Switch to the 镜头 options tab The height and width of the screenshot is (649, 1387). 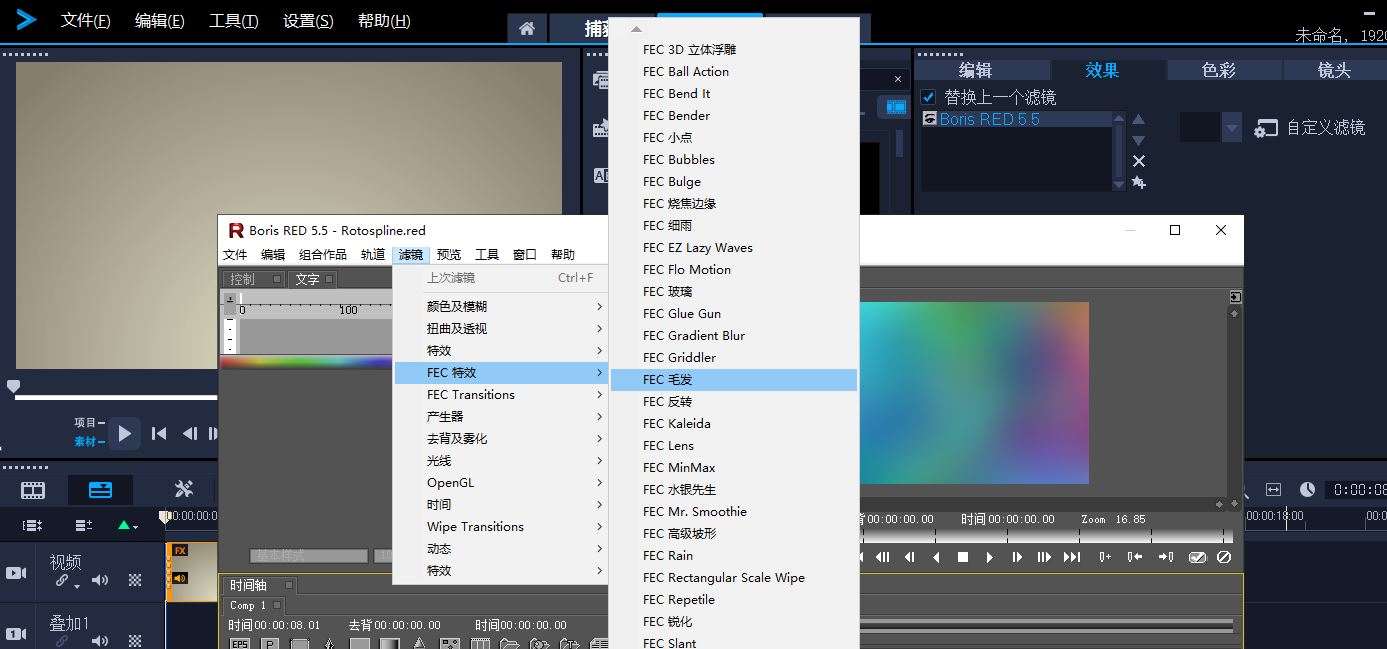pyautogui.click(x=1335, y=70)
